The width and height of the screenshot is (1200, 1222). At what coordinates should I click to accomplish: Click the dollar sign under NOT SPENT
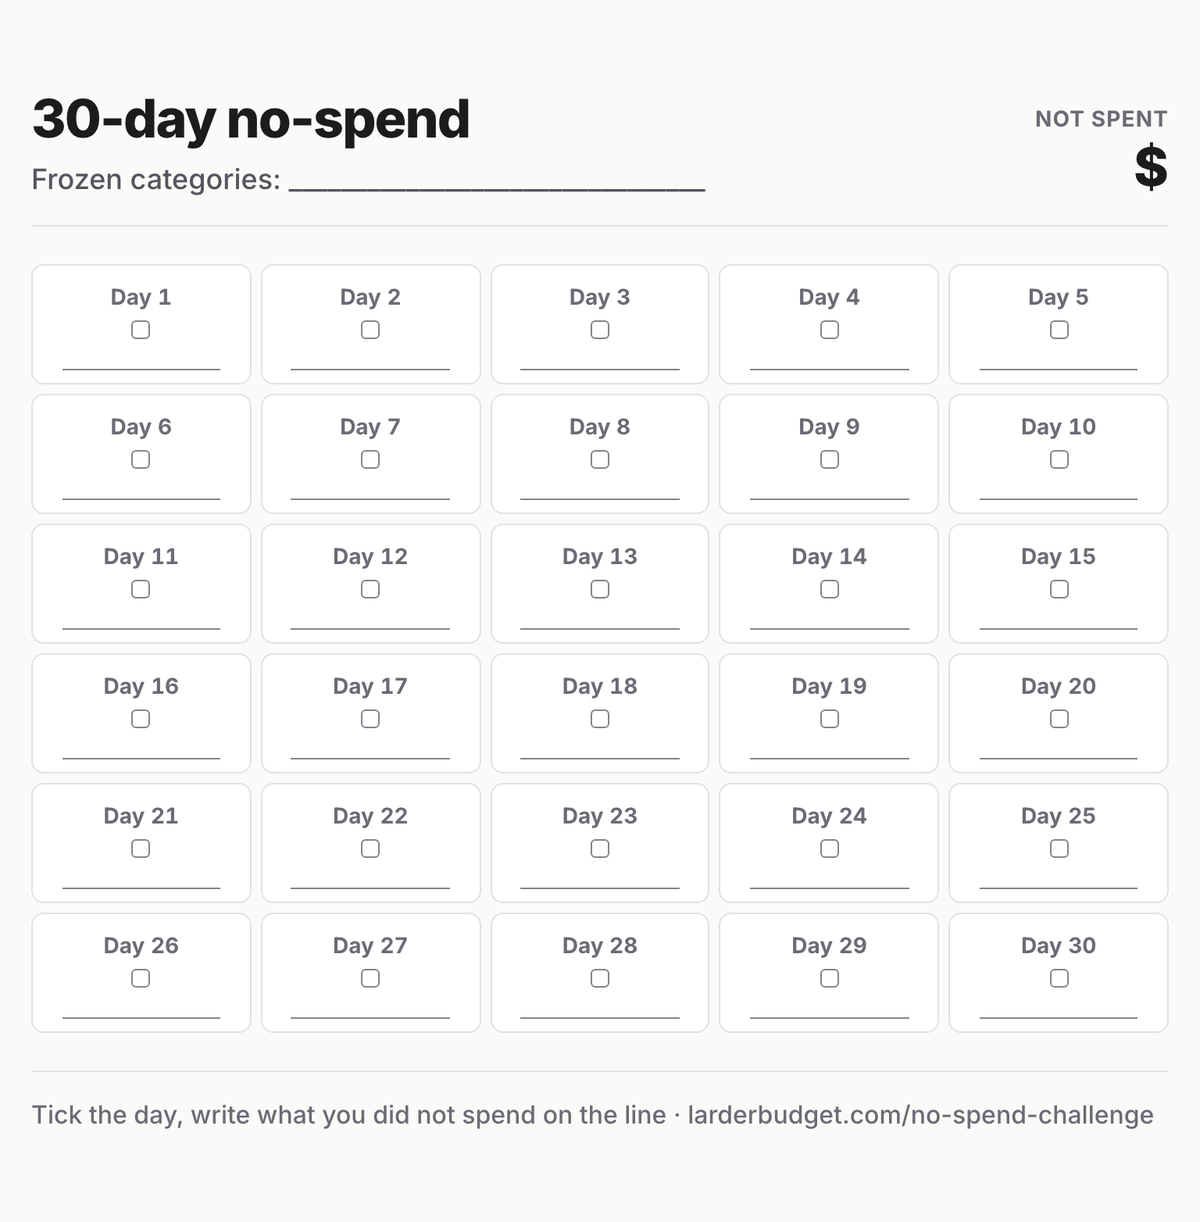point(1151,167)
